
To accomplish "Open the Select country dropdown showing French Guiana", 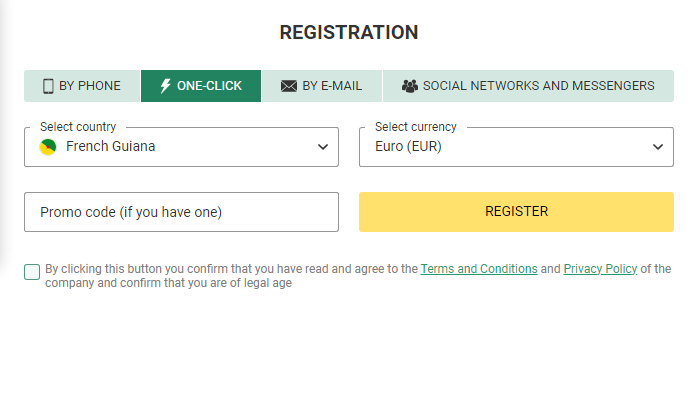I will coord(181,147).
